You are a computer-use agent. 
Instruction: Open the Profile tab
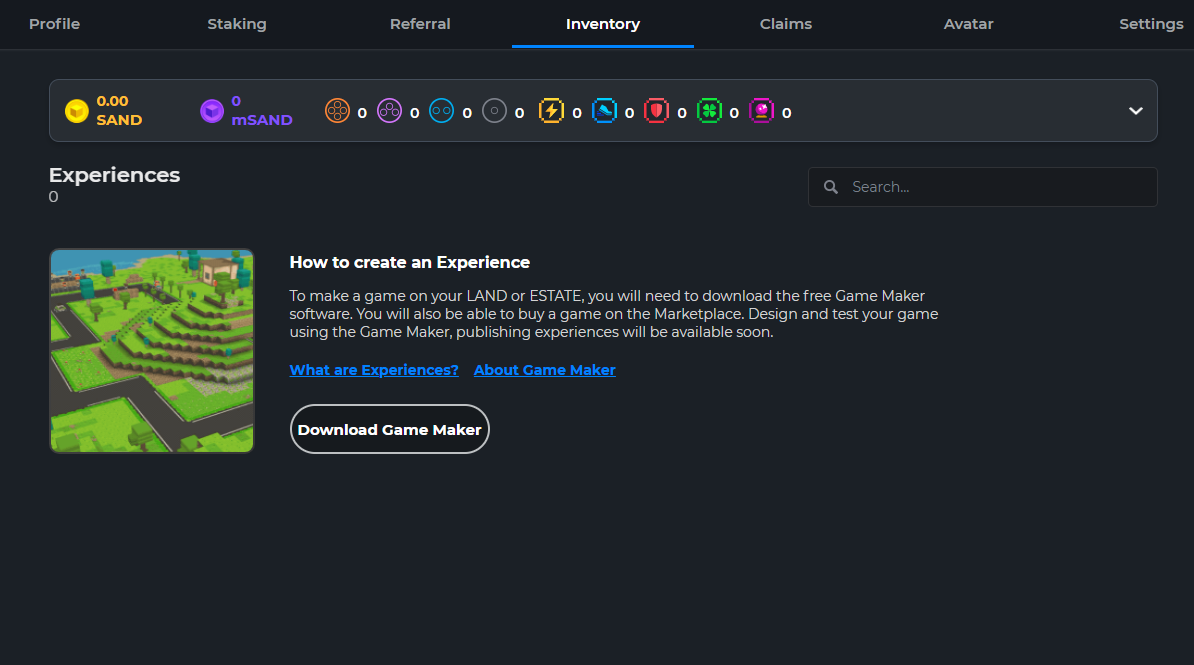pyautogui.click(x=54, y=24)
